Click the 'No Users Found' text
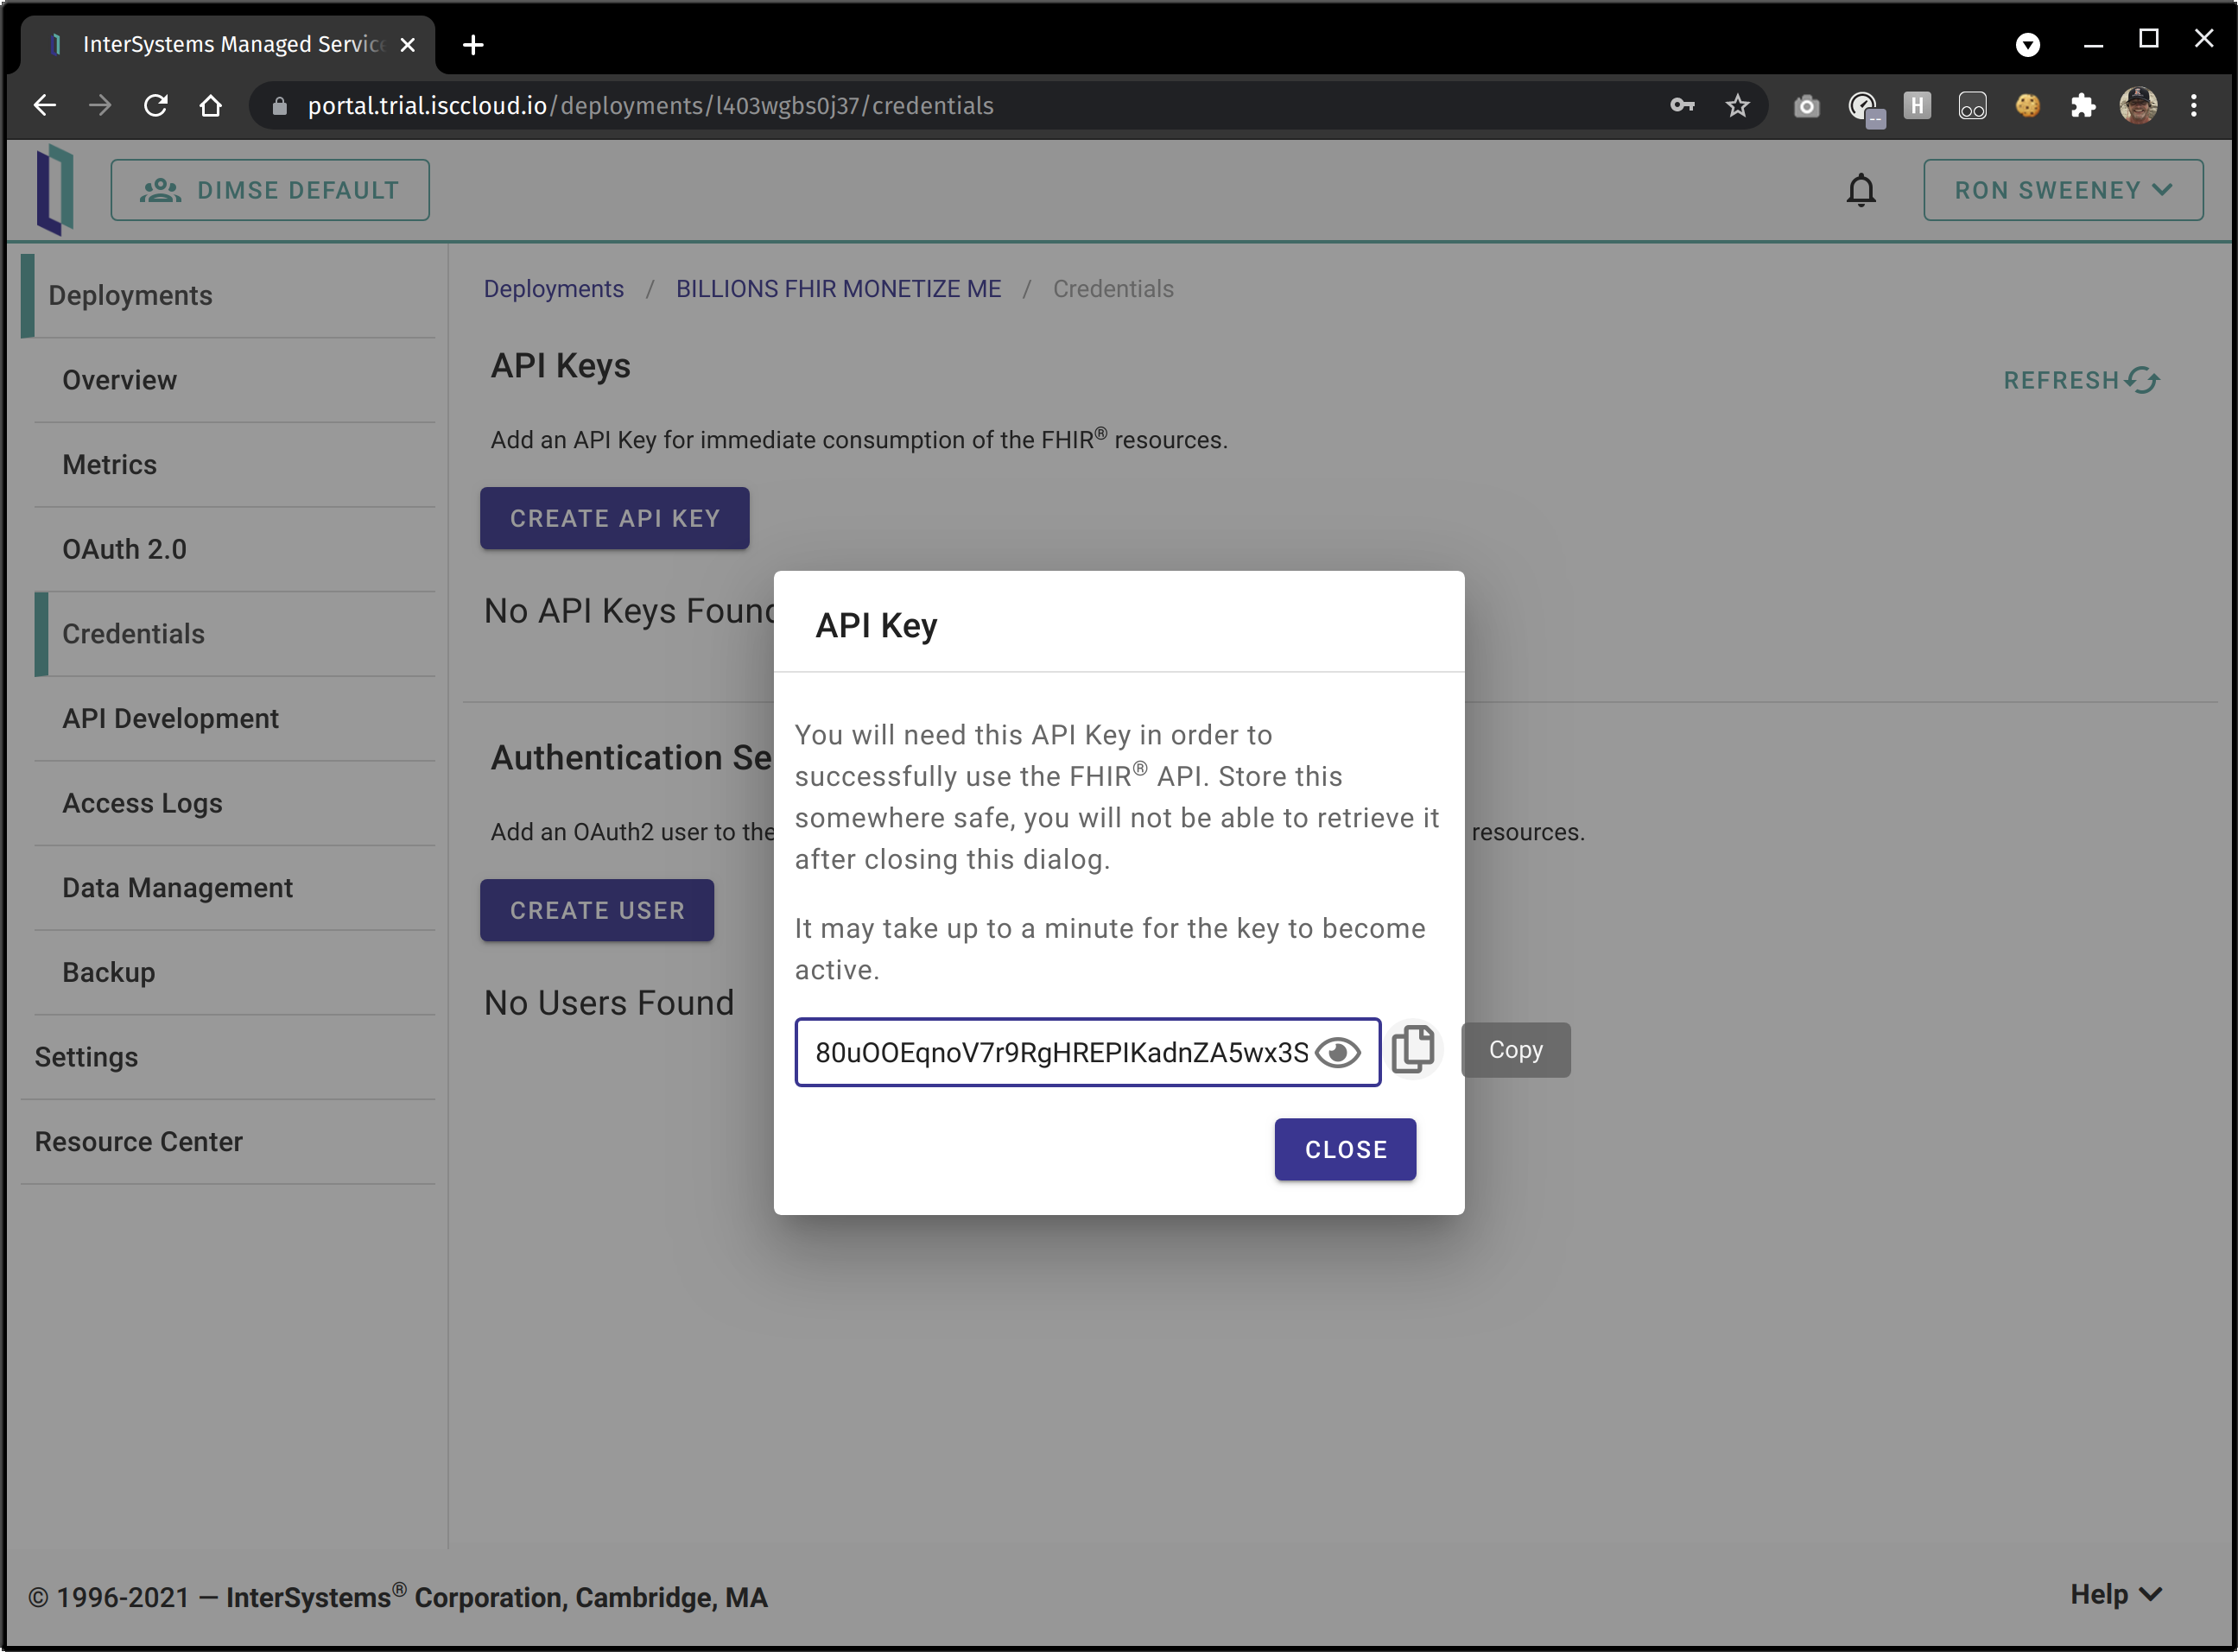Image resolution: width=2238 pixels, height=1652 pixels. click(608, 1002)
